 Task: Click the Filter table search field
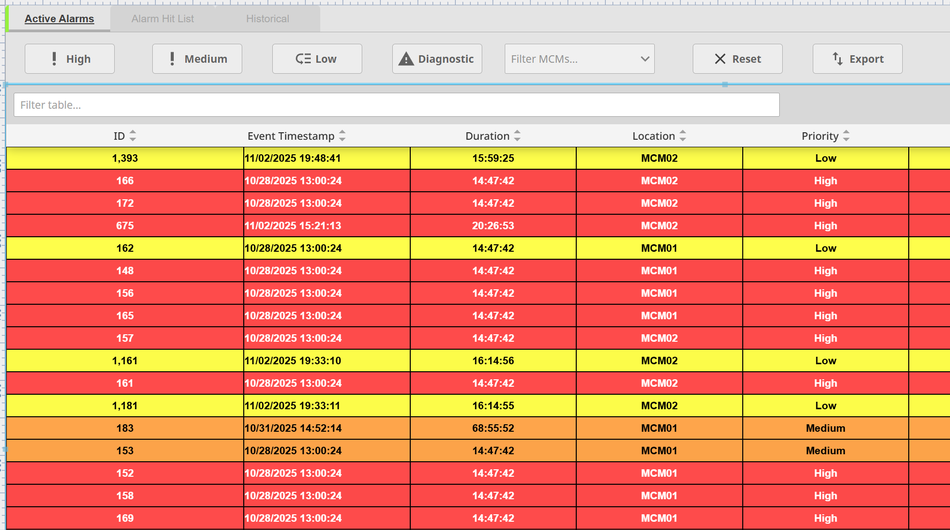pos(396,105)
